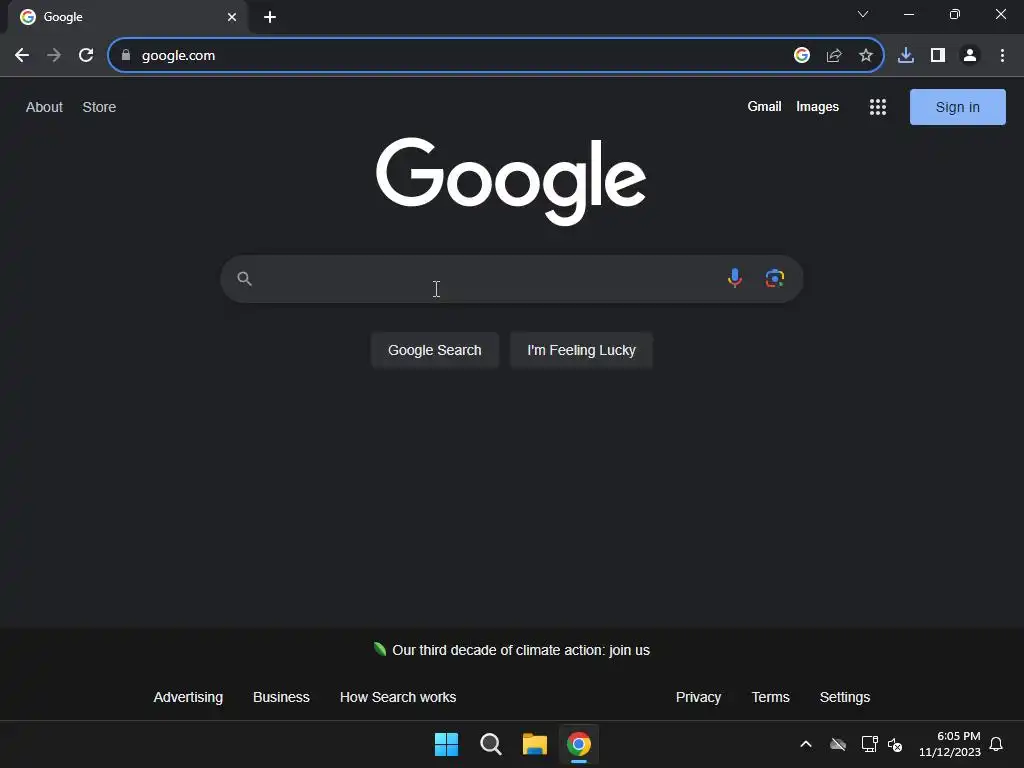Click the magnifier icon in the search box
1024x768 pixels.
244,279
